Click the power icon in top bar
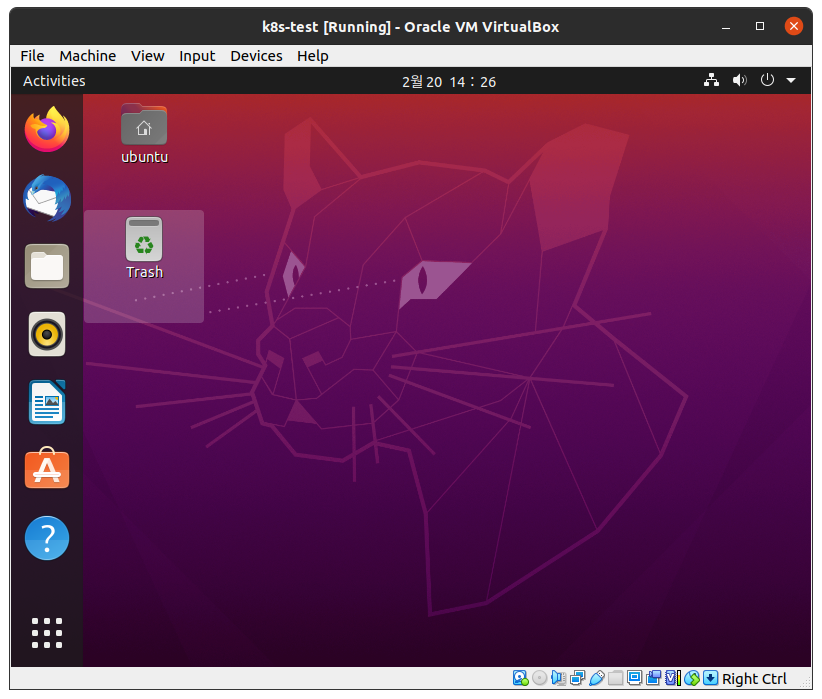The image size is (822, 699). (767, 80)
